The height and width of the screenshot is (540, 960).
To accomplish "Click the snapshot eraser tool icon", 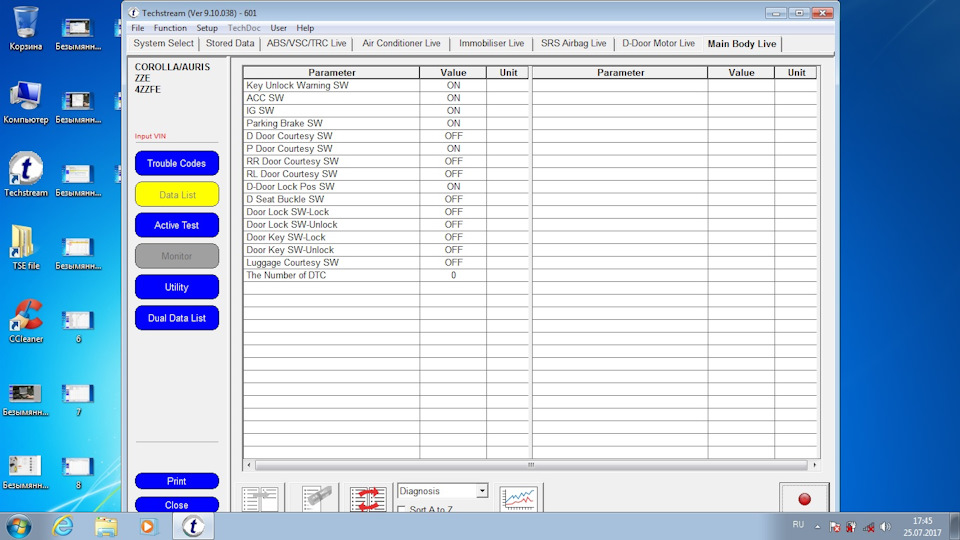I will coord(317,498).
